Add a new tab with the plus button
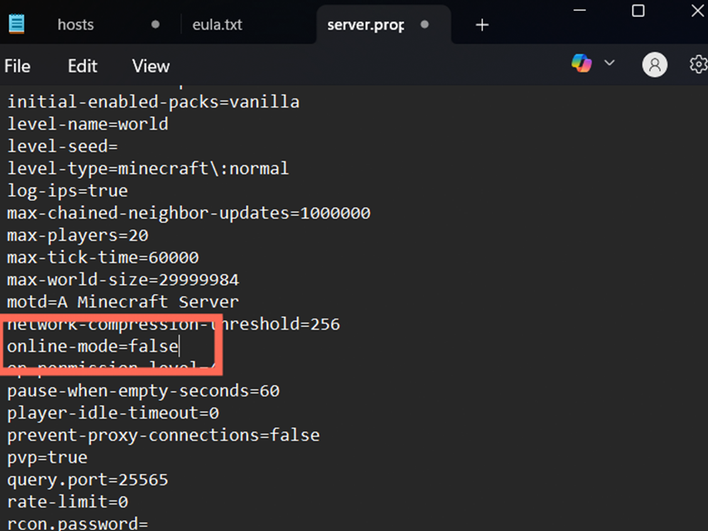The image size is (708, 531). [482, 25]
